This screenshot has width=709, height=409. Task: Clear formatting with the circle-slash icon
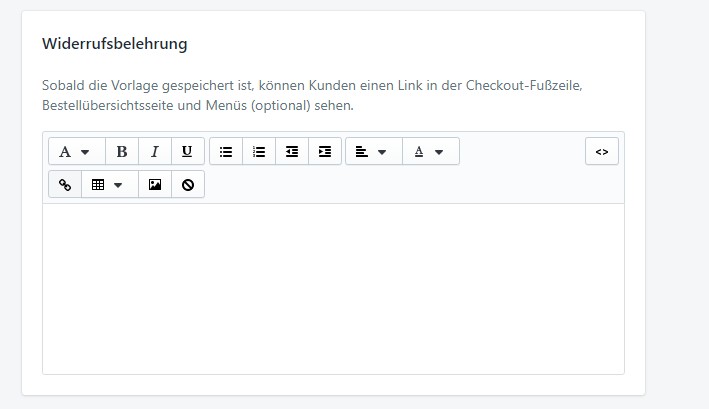coord(188,185)
